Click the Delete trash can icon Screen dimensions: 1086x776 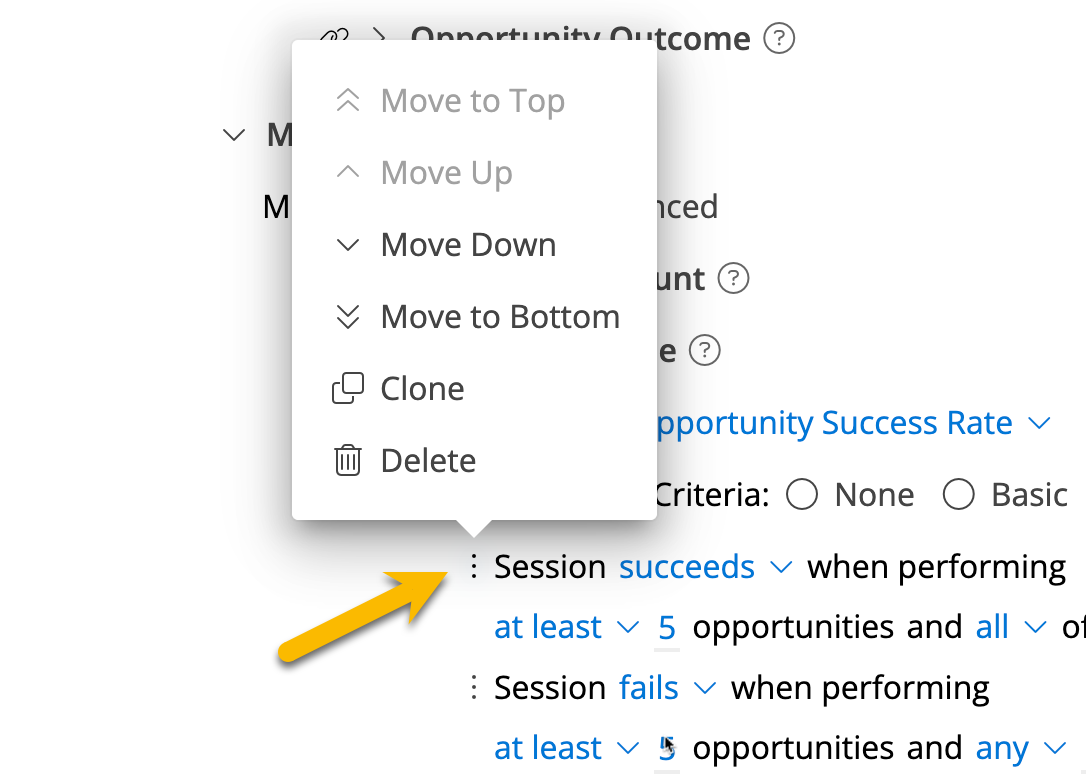[x=348, y=460]
